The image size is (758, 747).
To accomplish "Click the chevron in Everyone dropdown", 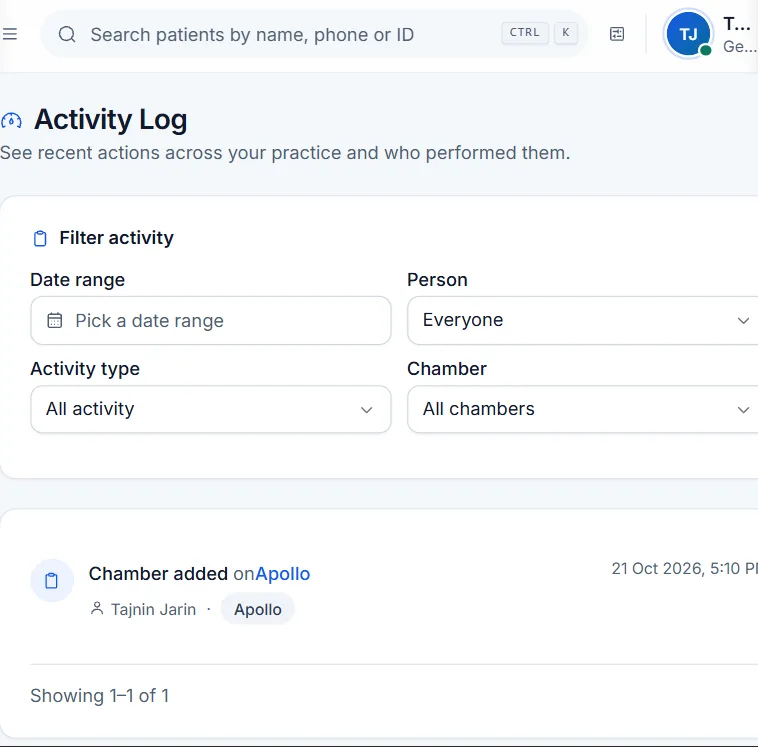I will point(743,321).
